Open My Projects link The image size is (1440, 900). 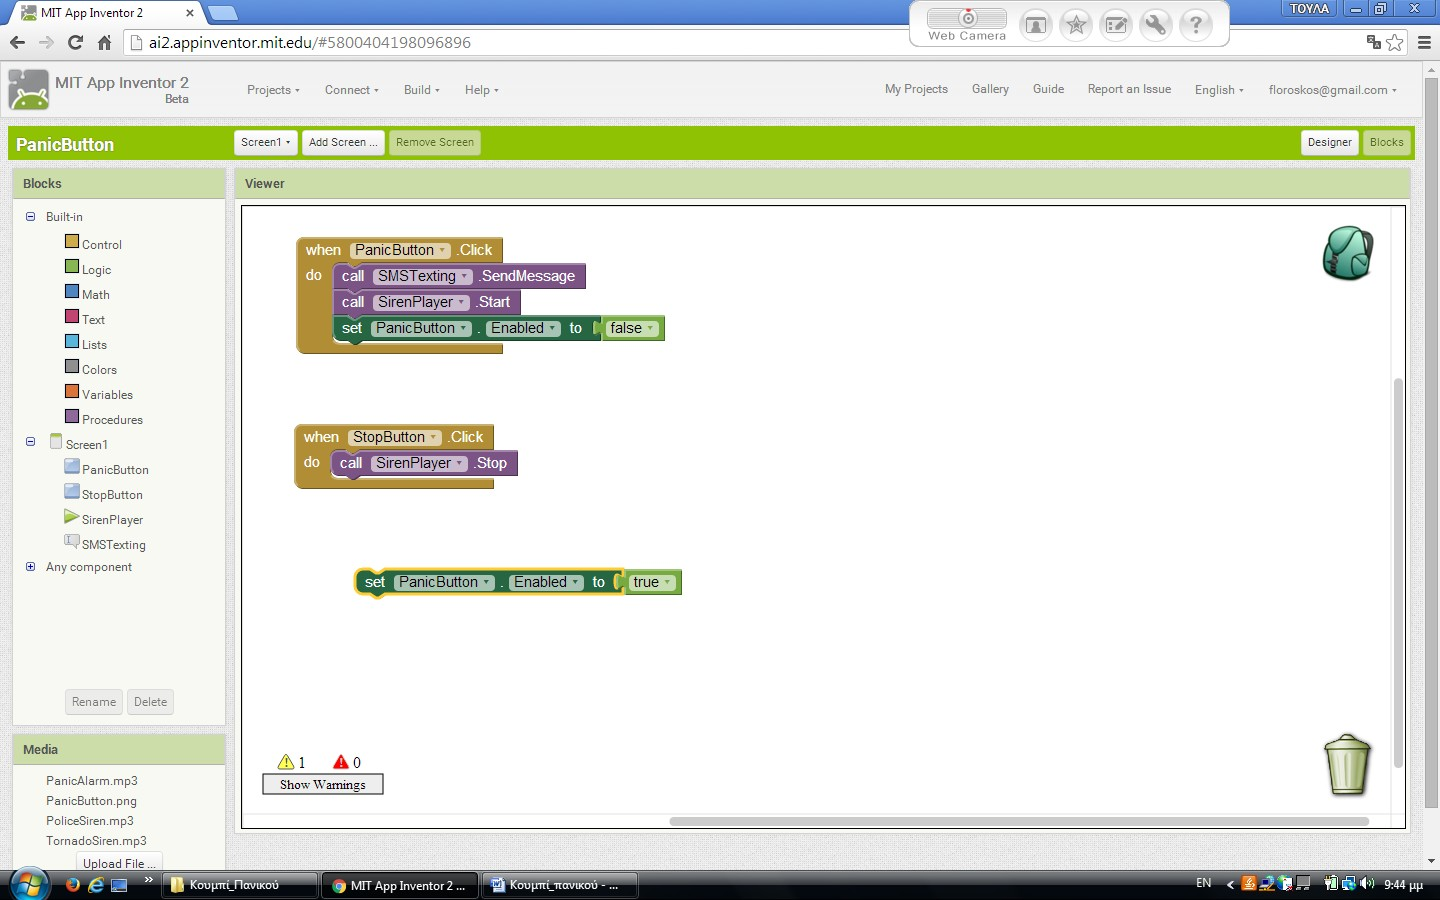pos(916,89)
